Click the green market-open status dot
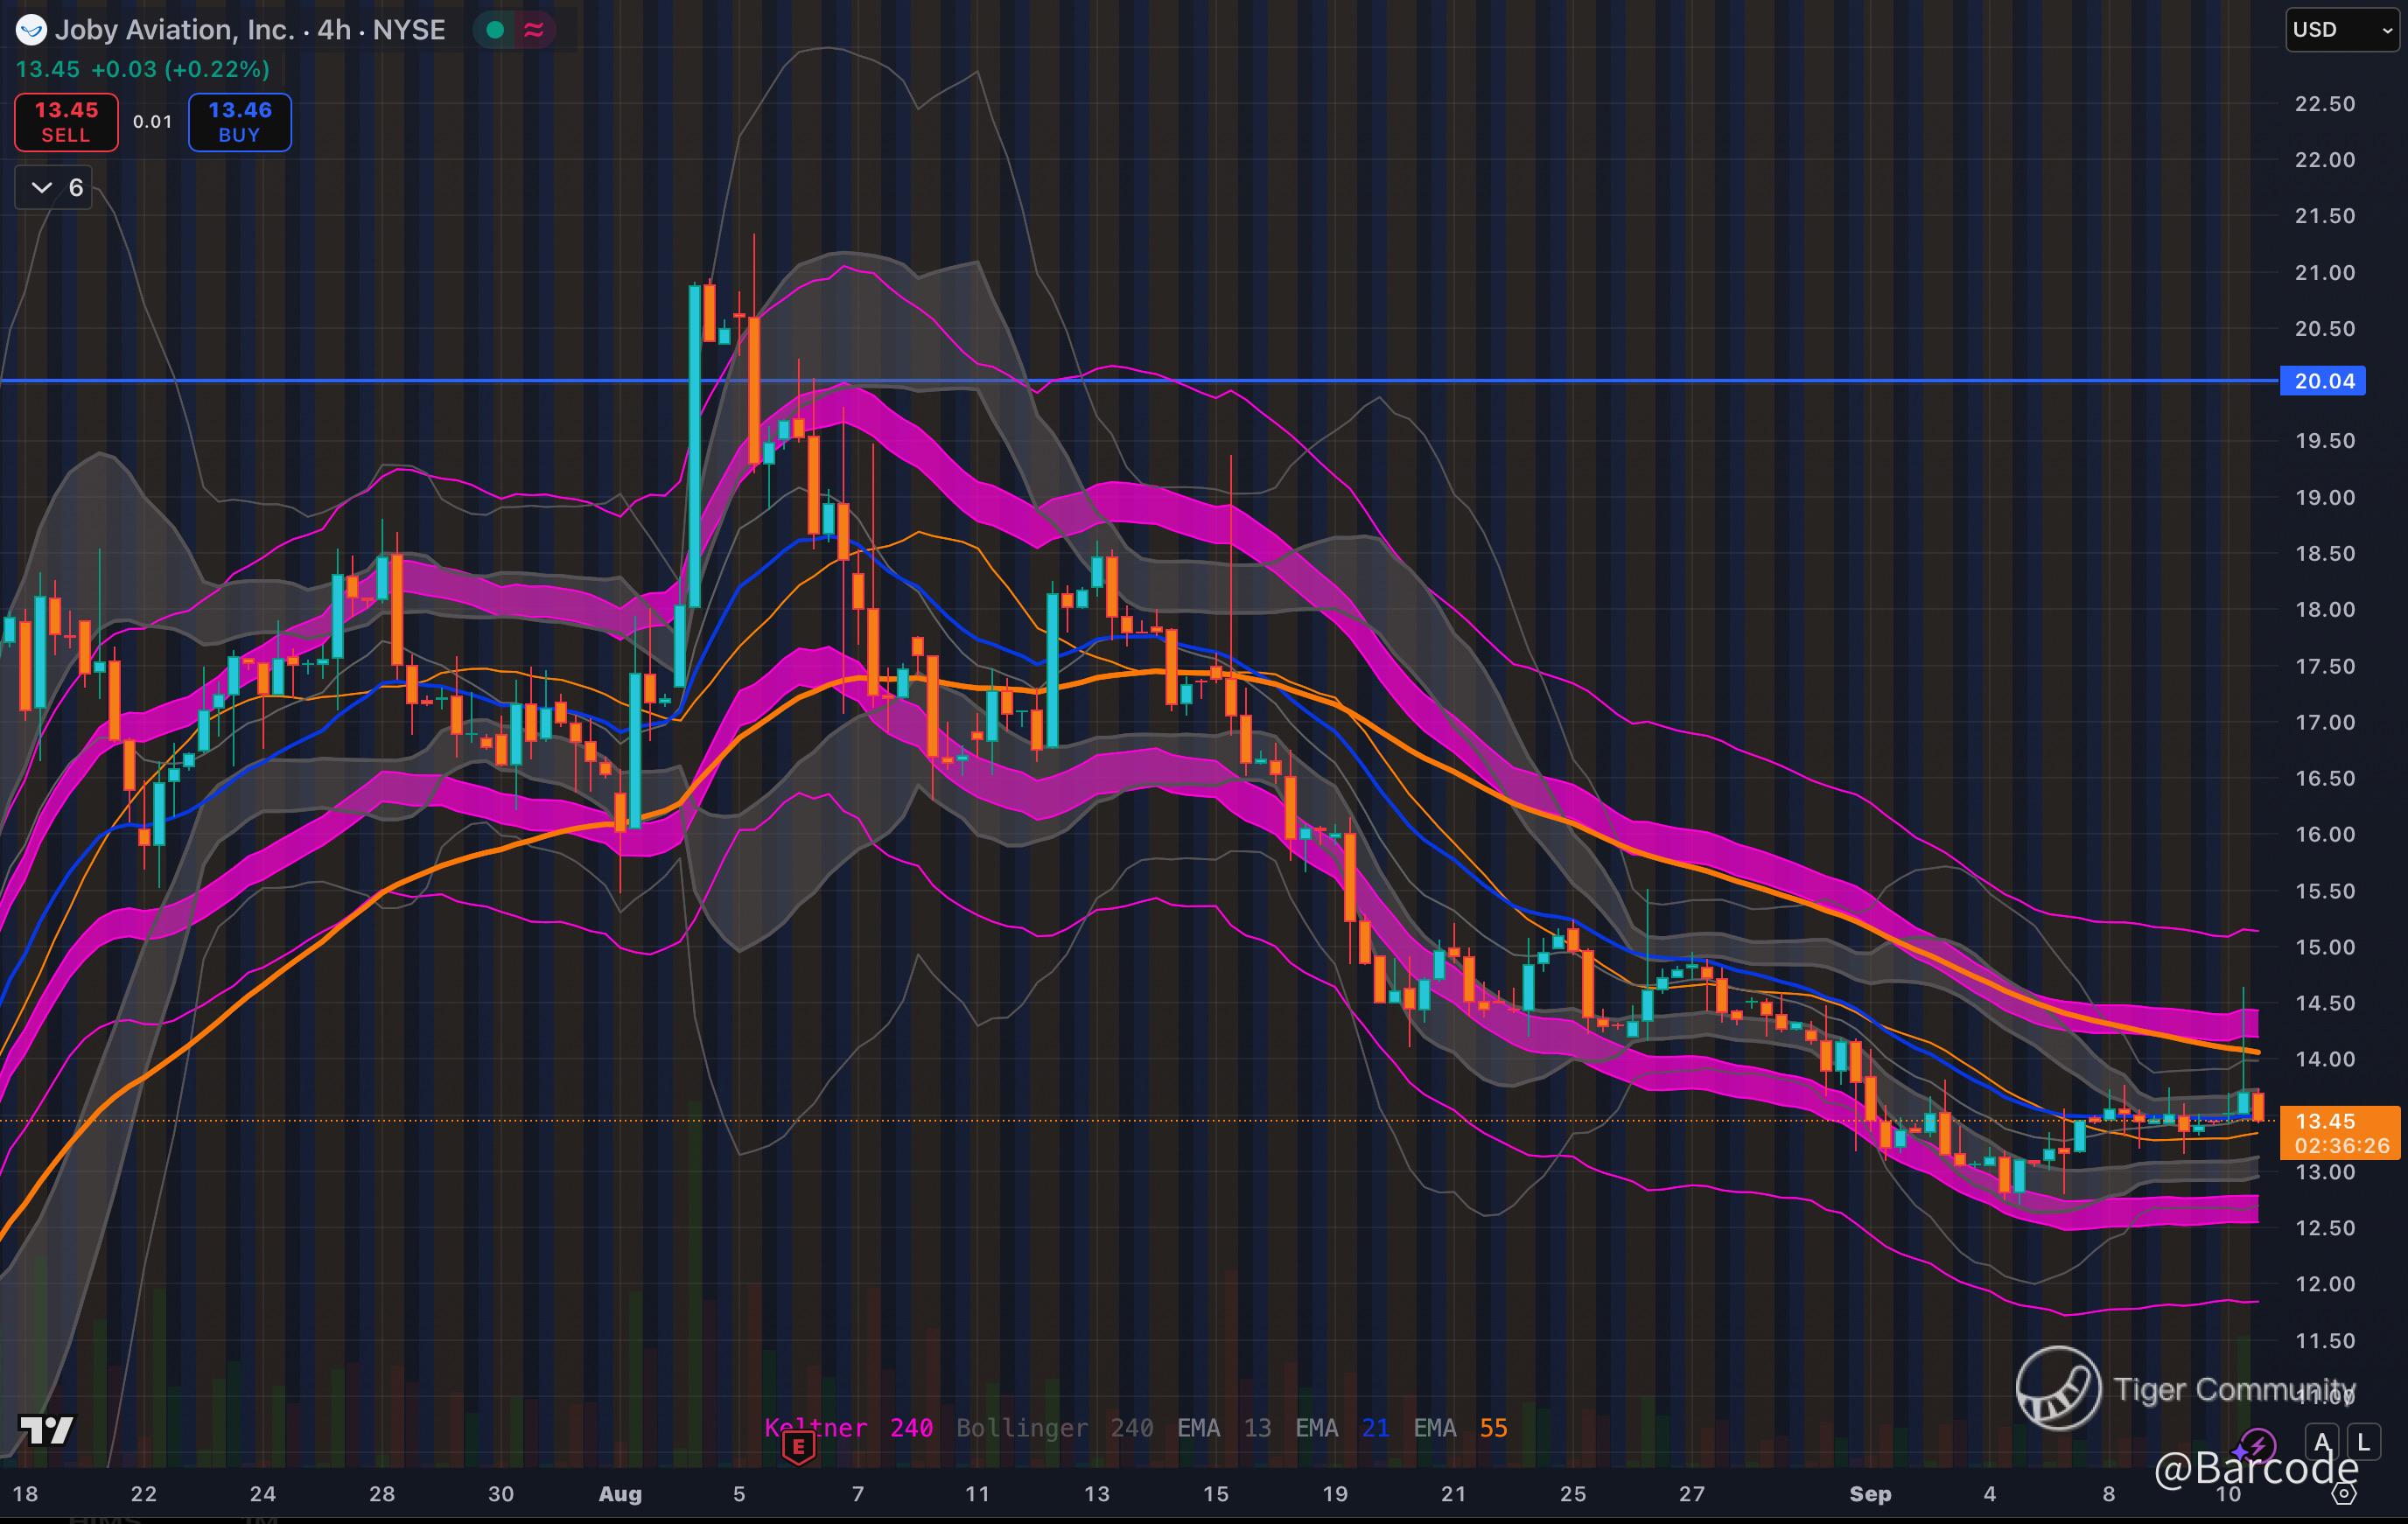This screenshot has width=2408, height=1524. [x=494, y=30]
